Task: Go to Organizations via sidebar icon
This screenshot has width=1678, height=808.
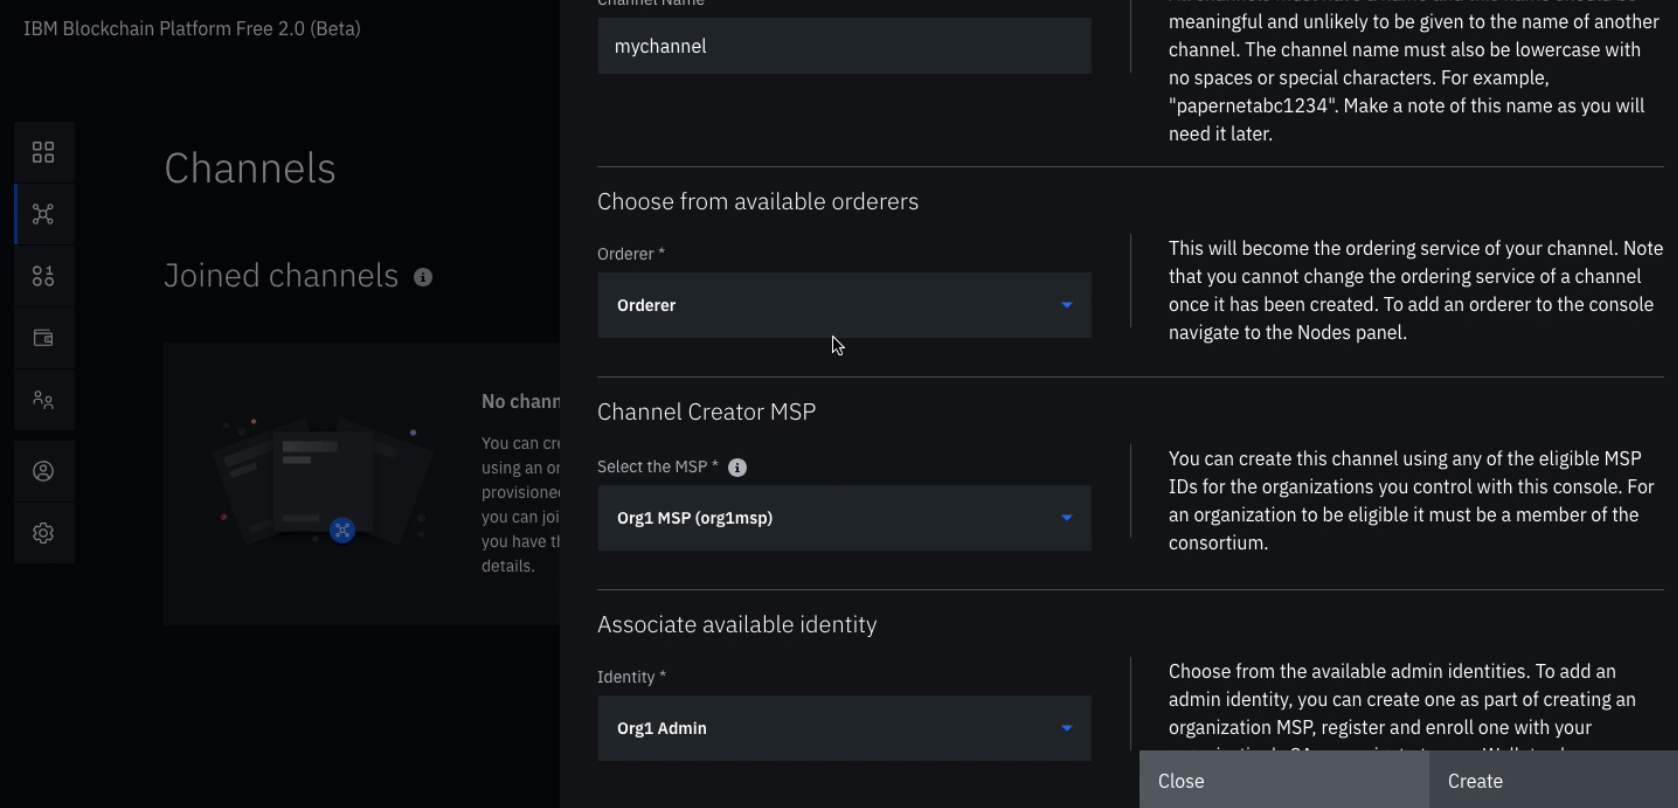Action: pyautogui.click(x=43, y=400)
